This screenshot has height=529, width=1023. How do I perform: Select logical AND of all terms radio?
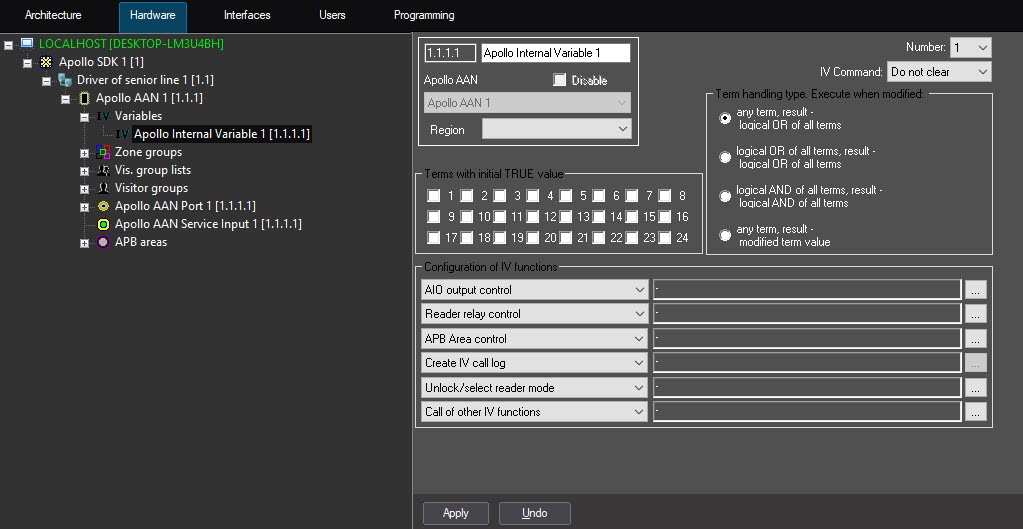725,197
